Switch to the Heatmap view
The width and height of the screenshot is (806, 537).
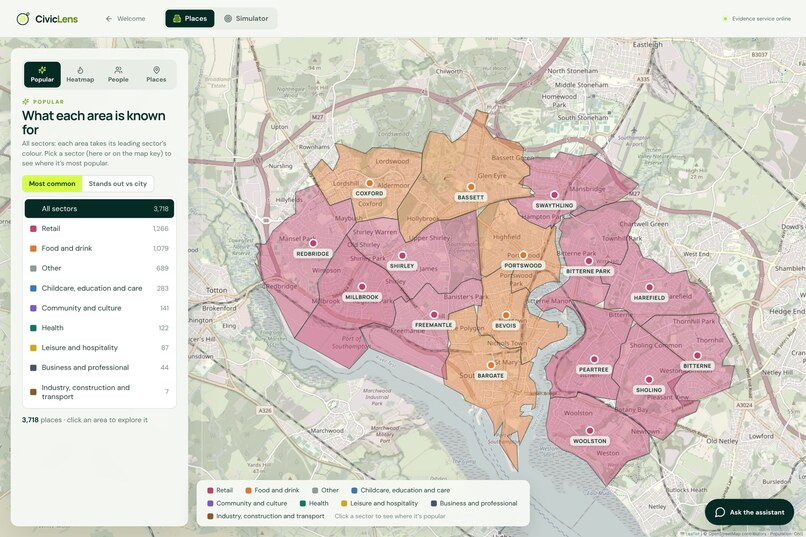tap(80, 75)
